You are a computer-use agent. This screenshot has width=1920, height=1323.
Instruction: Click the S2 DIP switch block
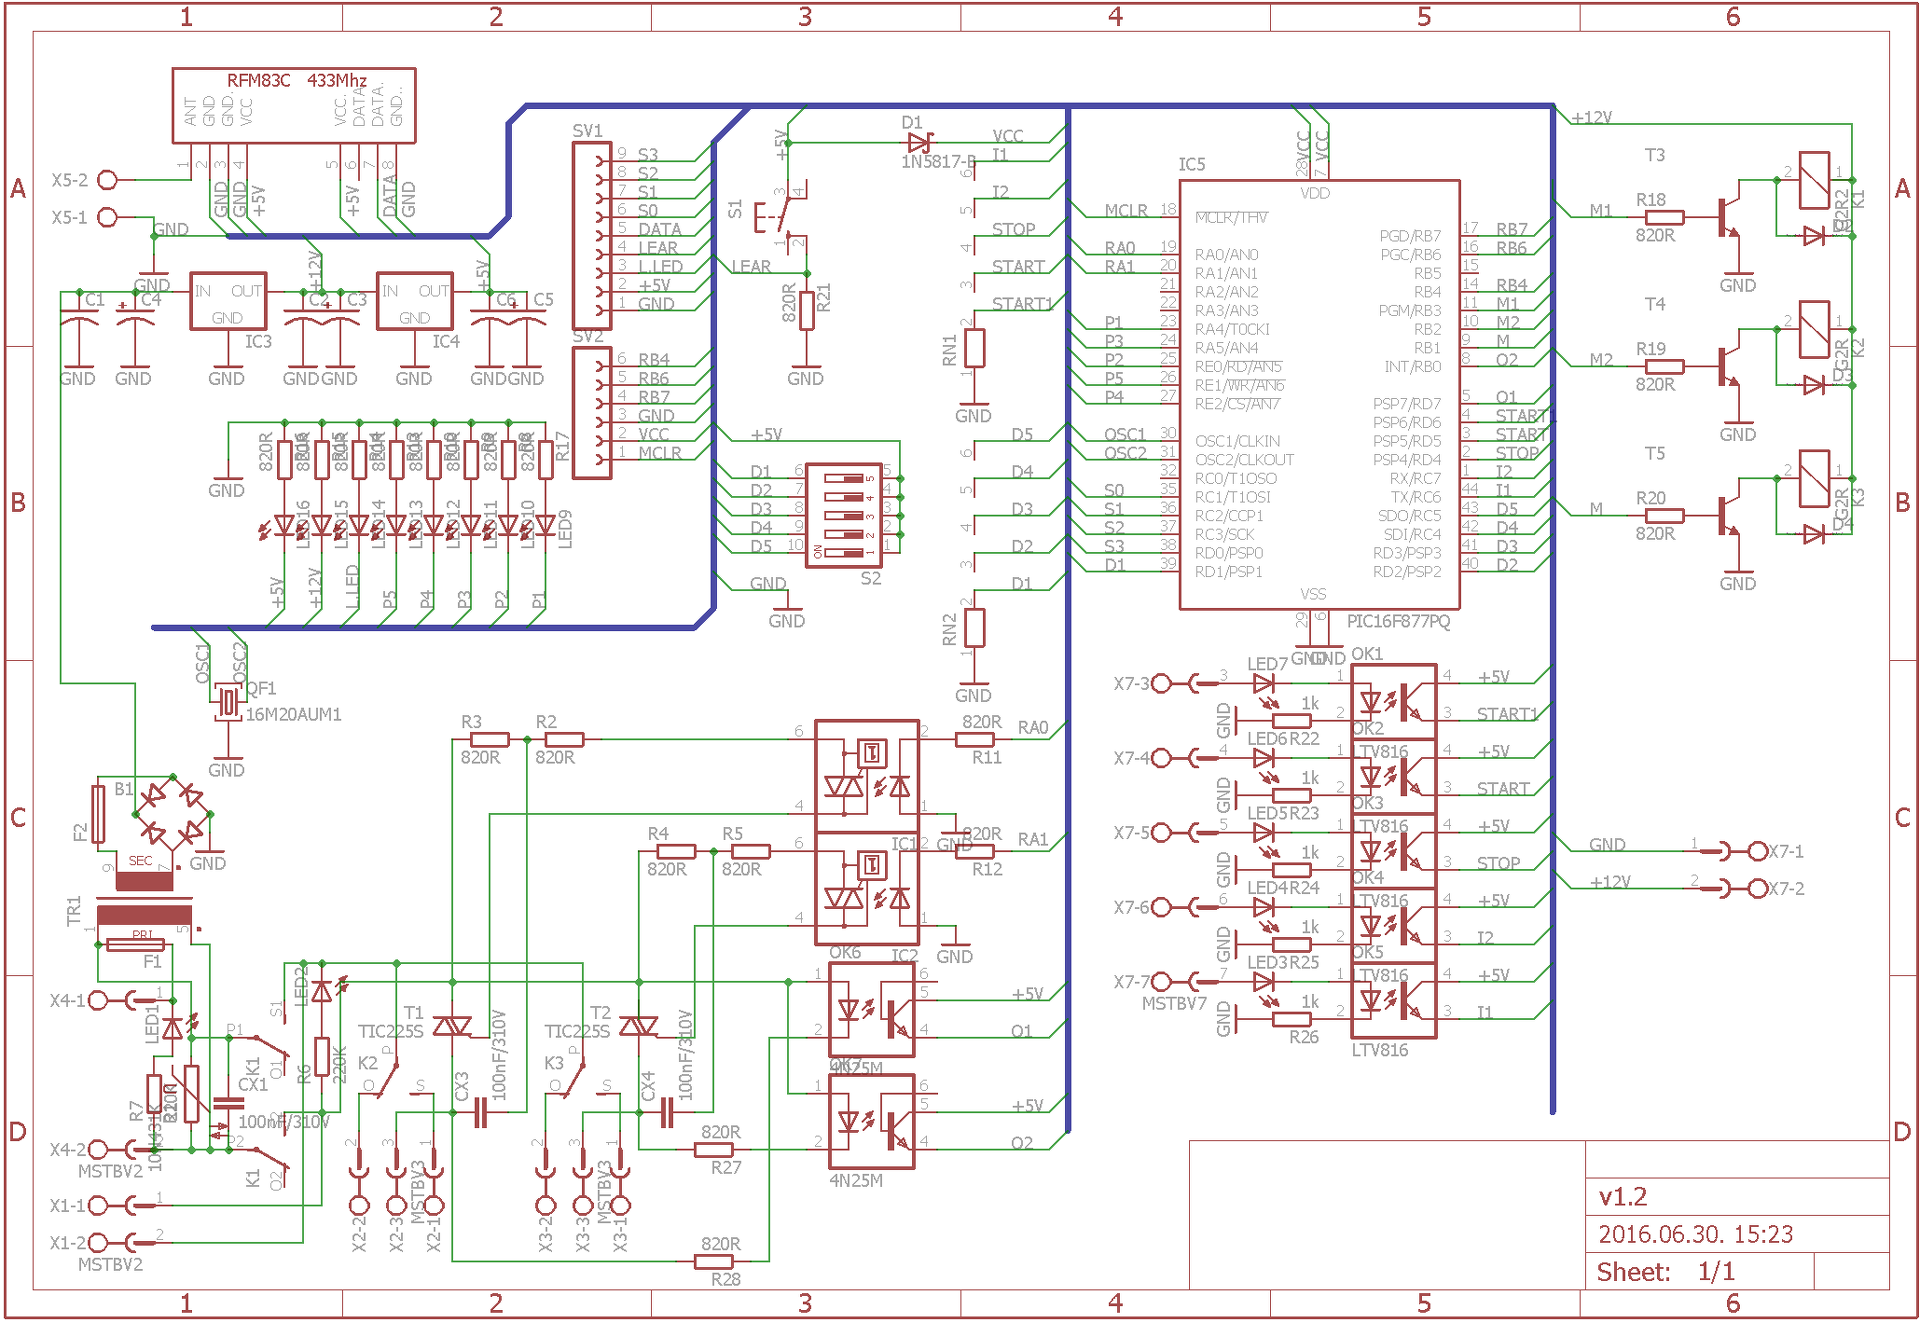(x=843, y=516)
